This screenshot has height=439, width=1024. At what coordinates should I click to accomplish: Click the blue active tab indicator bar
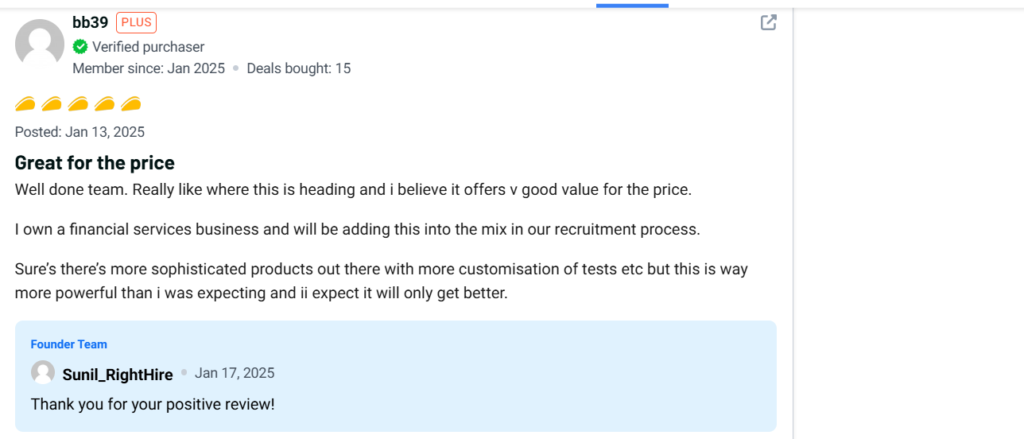coord(632,5)
